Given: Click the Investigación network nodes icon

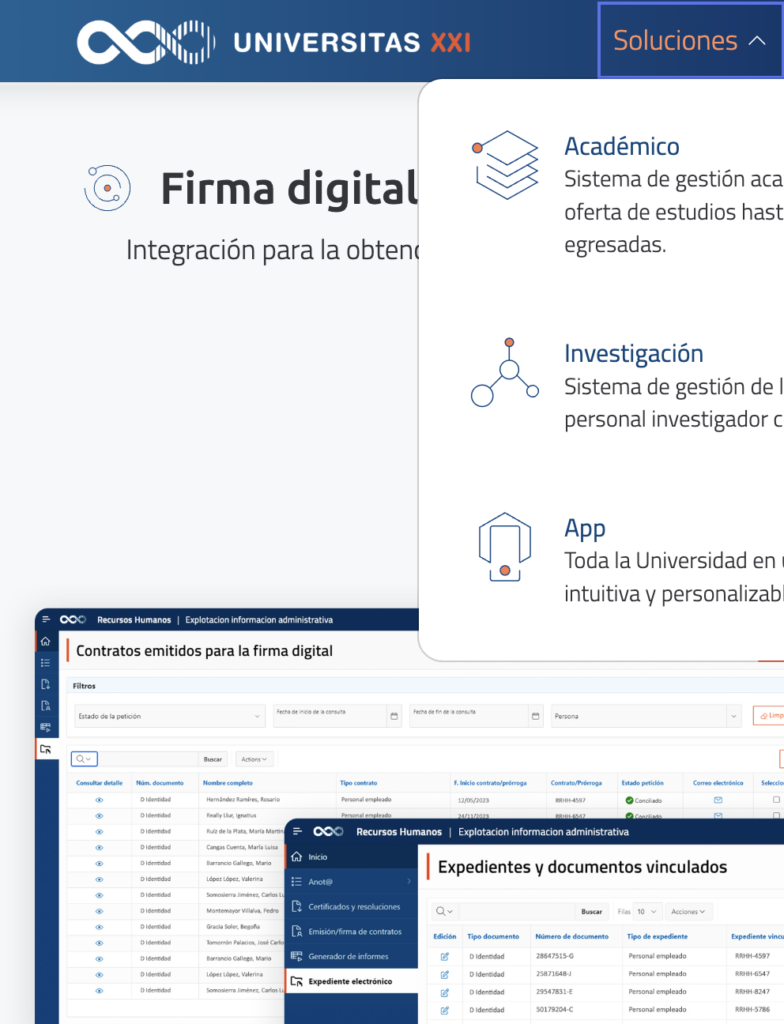Looking at the screenshot, I should click(x=505, y=373).
